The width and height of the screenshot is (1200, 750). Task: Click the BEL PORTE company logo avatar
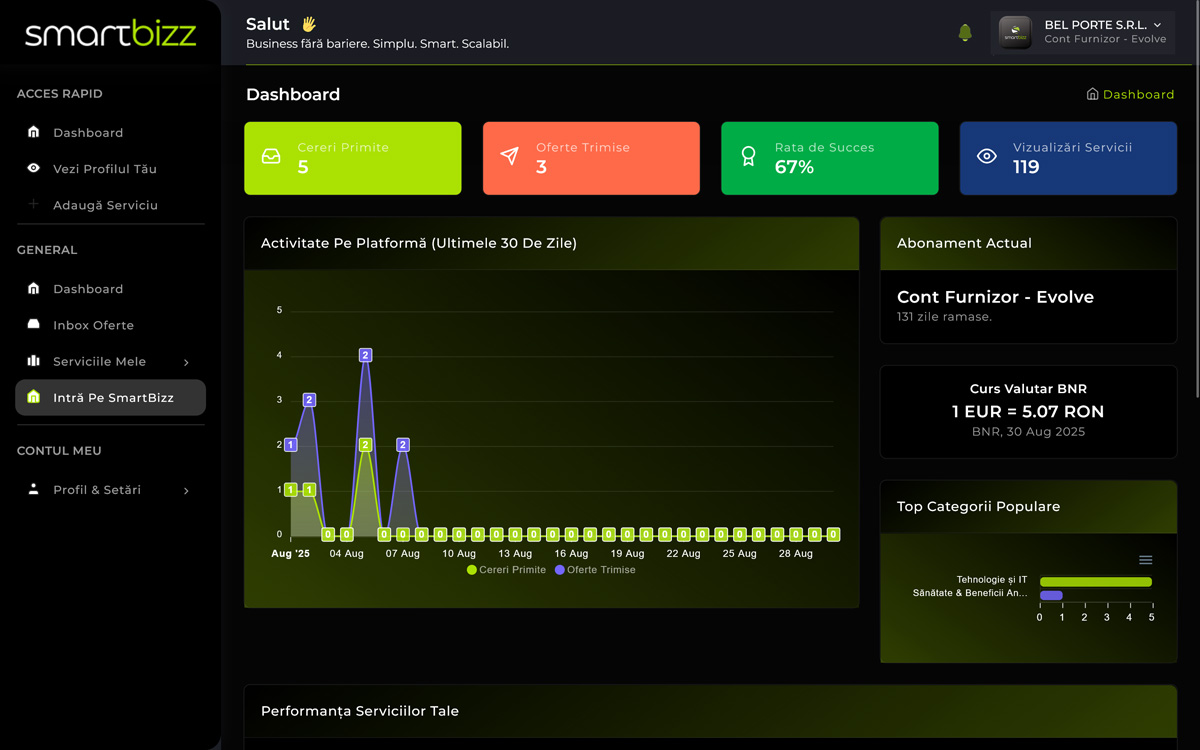1015,33
